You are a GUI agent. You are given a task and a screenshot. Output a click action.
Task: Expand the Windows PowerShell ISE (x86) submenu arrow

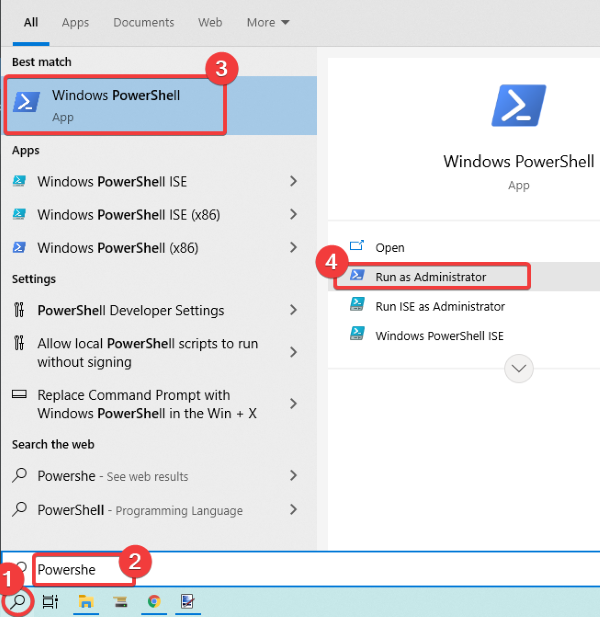293,214
